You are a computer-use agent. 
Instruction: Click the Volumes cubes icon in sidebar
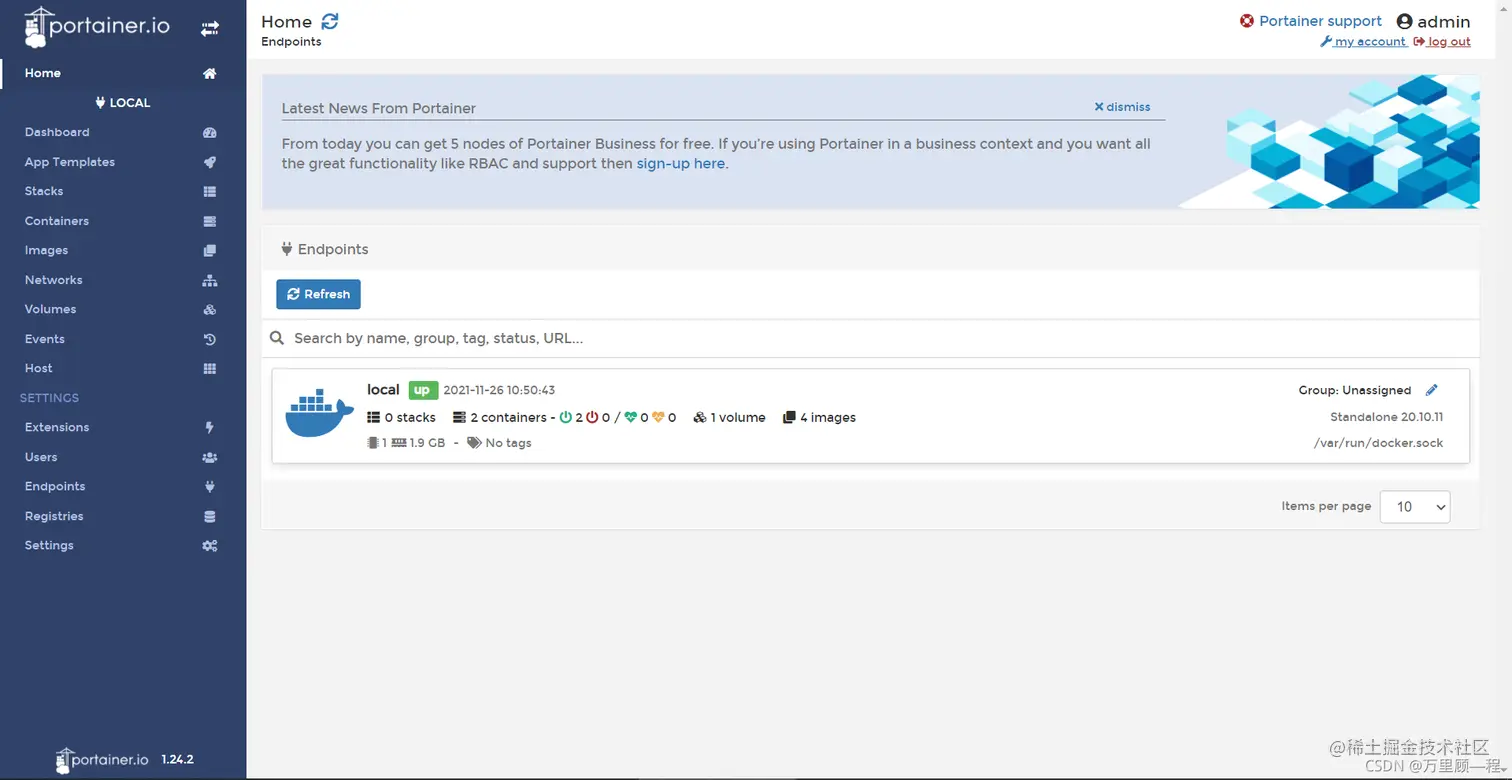tap(209, 309)
